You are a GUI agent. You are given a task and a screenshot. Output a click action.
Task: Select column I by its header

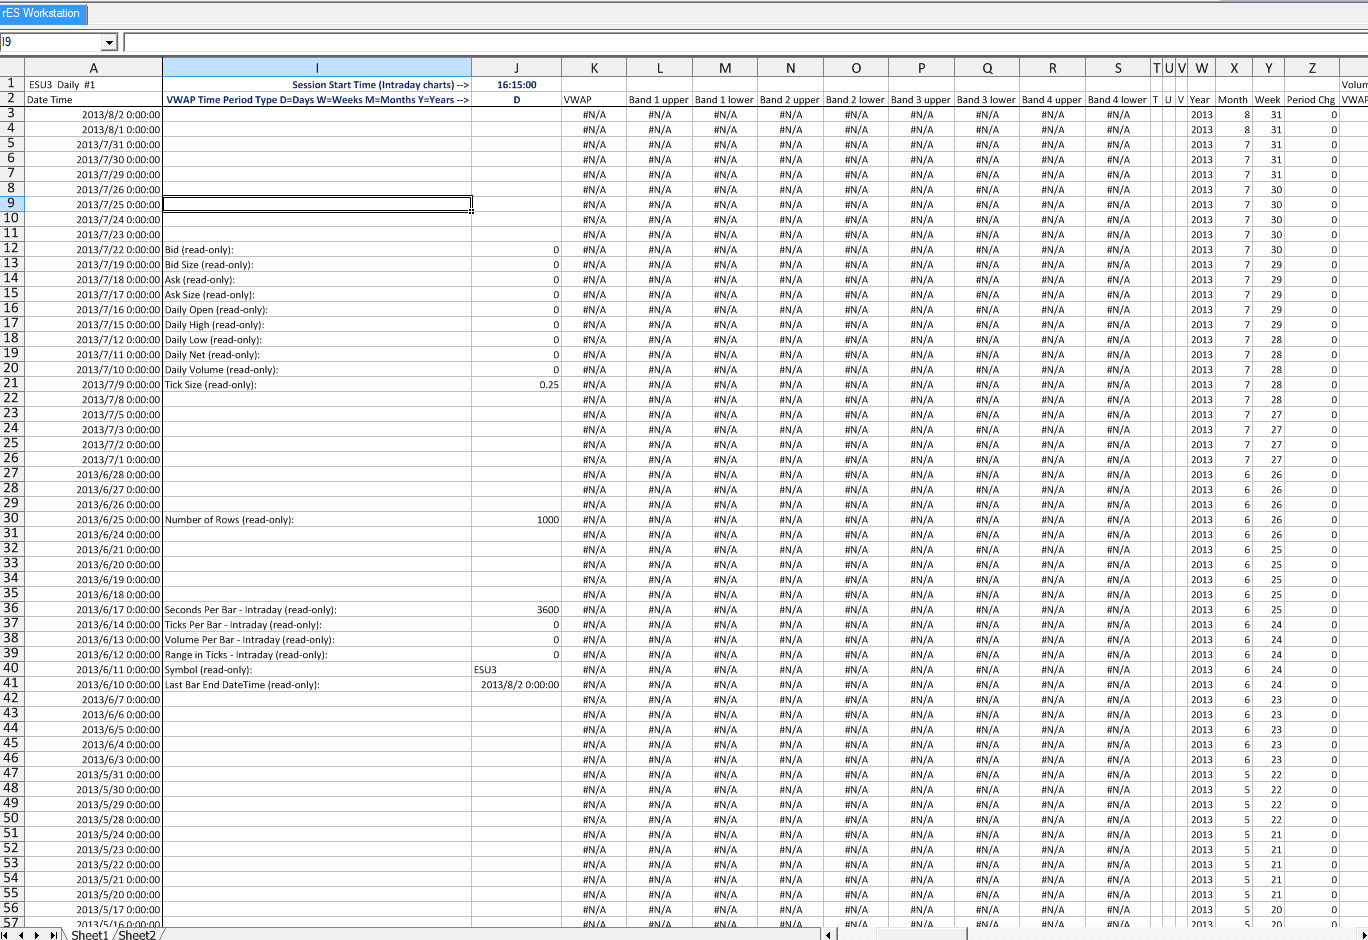[x=317, y=67]
